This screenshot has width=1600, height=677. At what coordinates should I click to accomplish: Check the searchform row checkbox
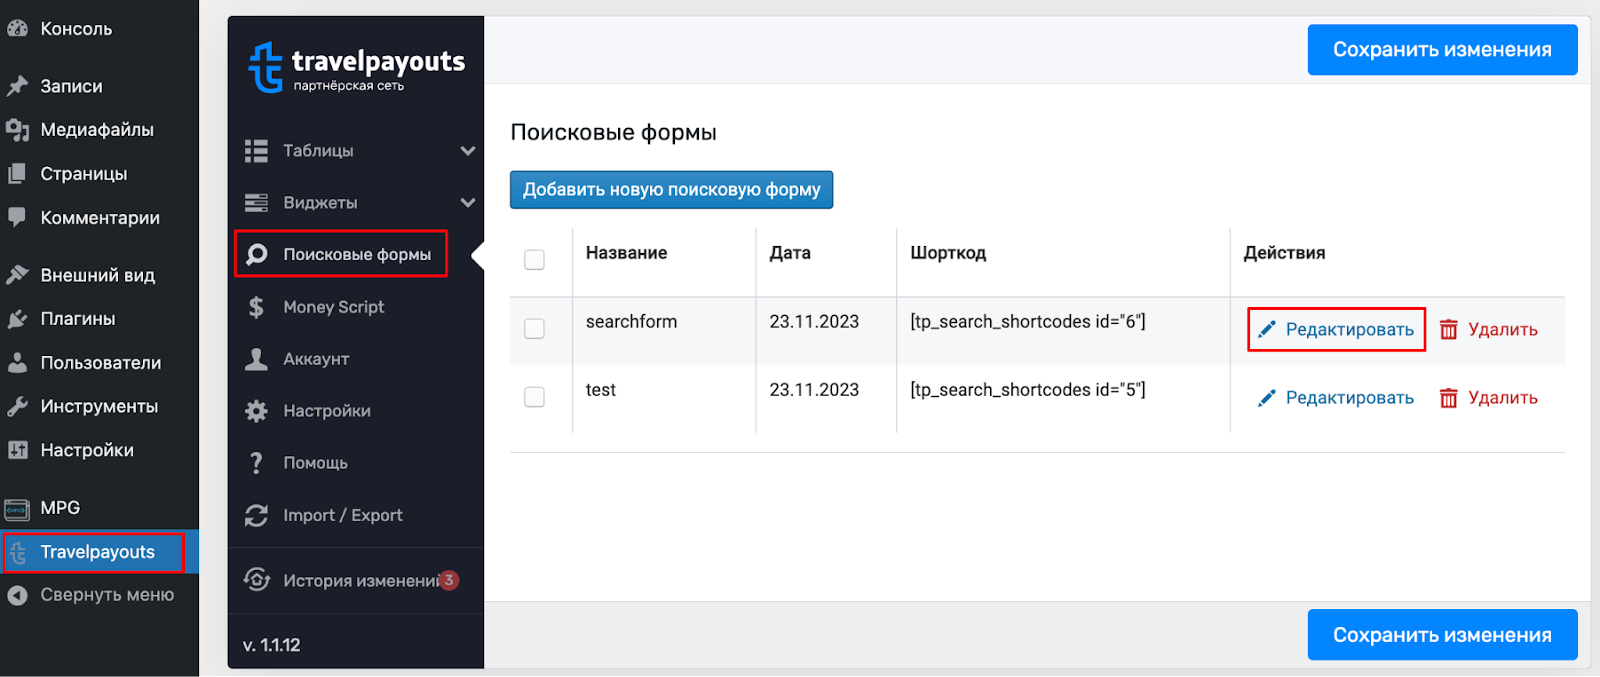pos(535,329)
